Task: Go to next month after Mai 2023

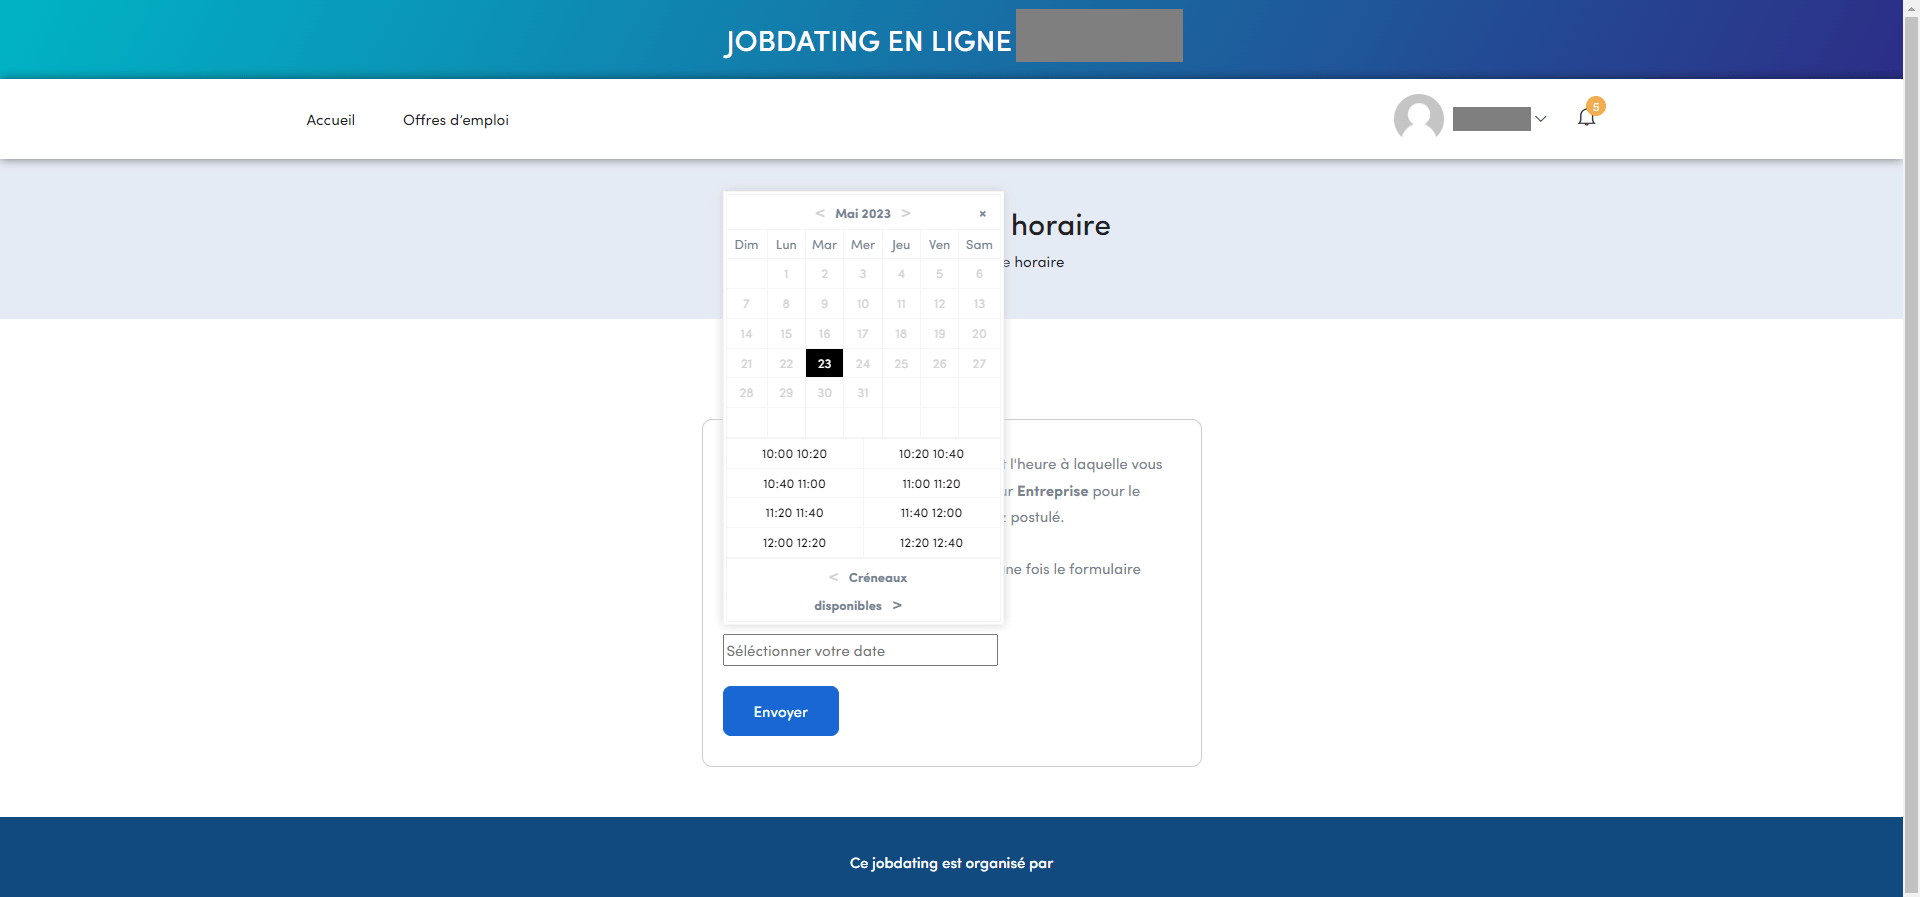Action: pyautogui.click(x=906, y=214)
